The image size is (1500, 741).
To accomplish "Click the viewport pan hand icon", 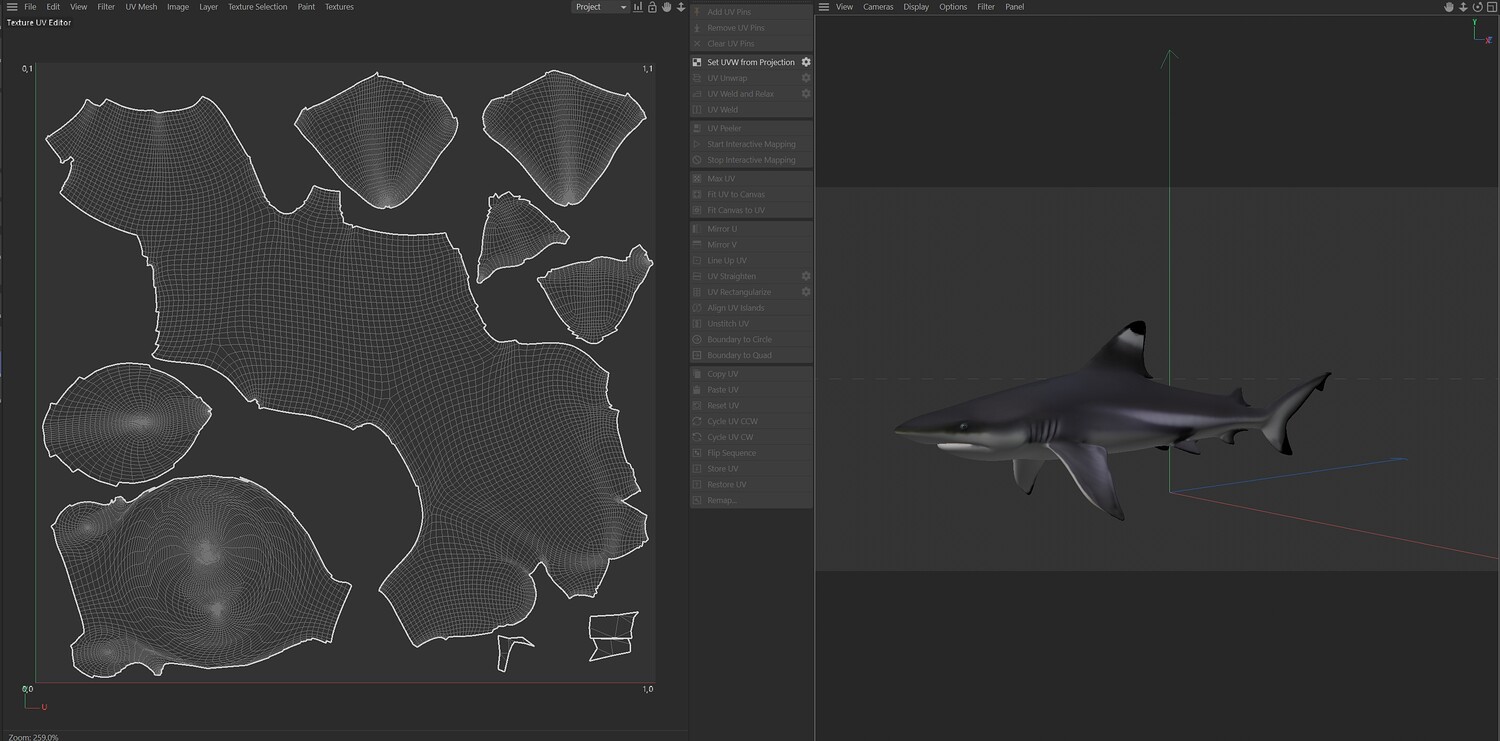I will coord(1449,7).
